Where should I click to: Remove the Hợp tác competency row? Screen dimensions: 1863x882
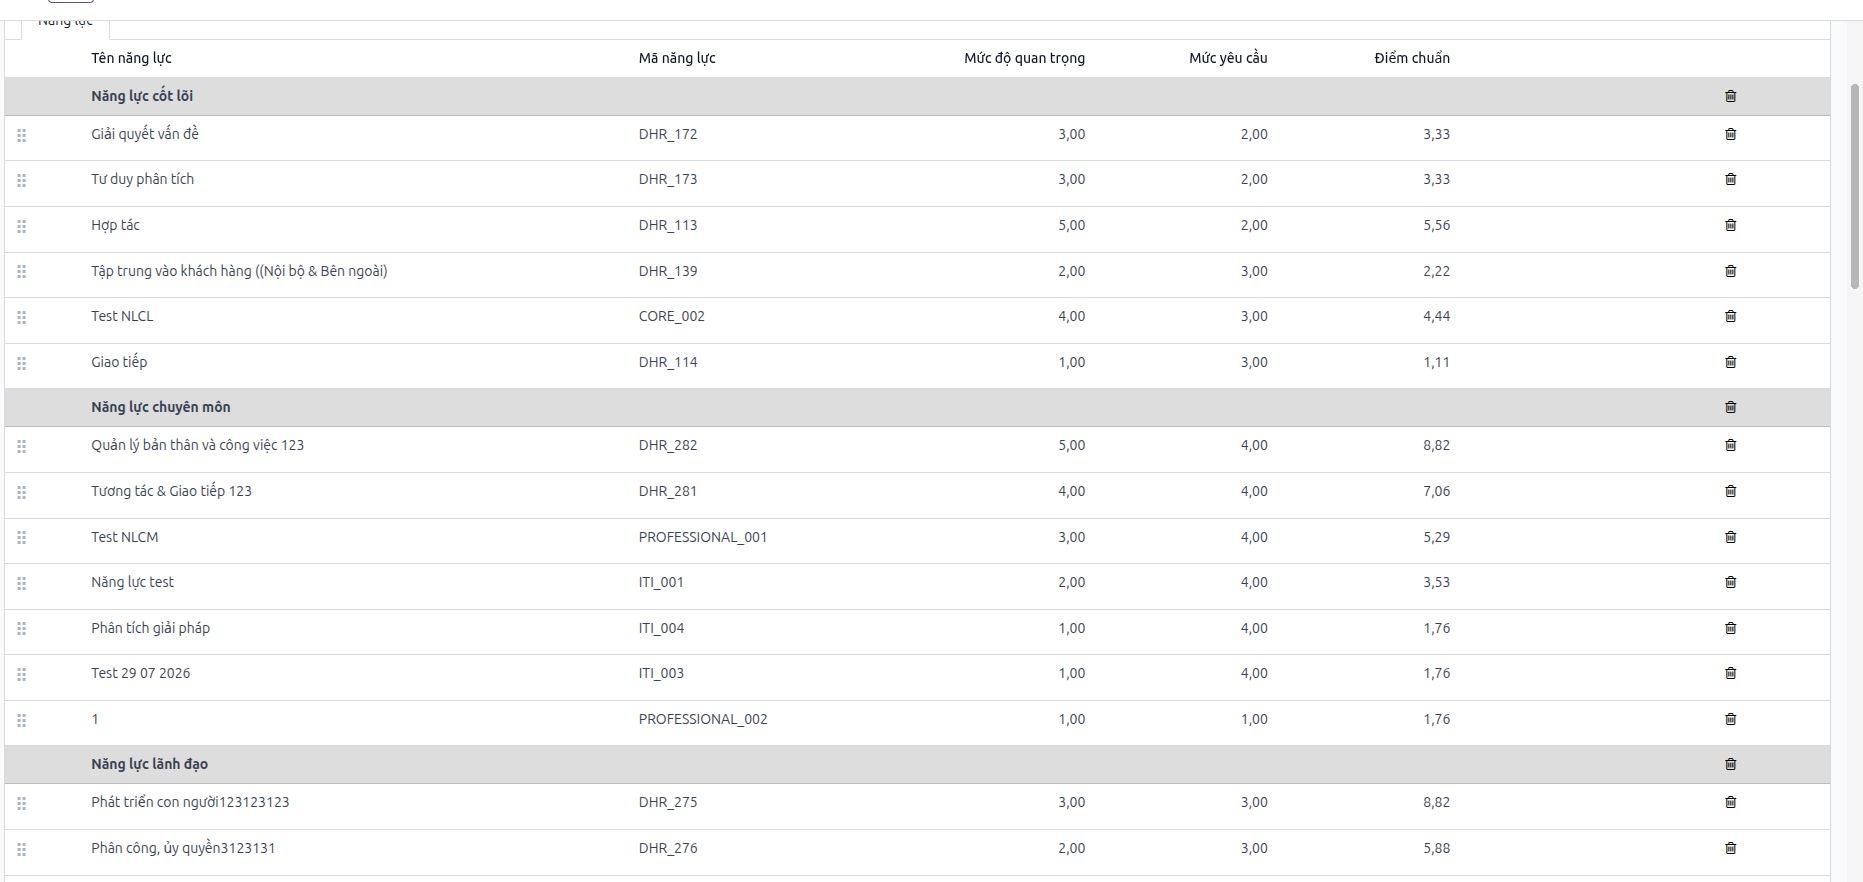[x=1730, y=225]
